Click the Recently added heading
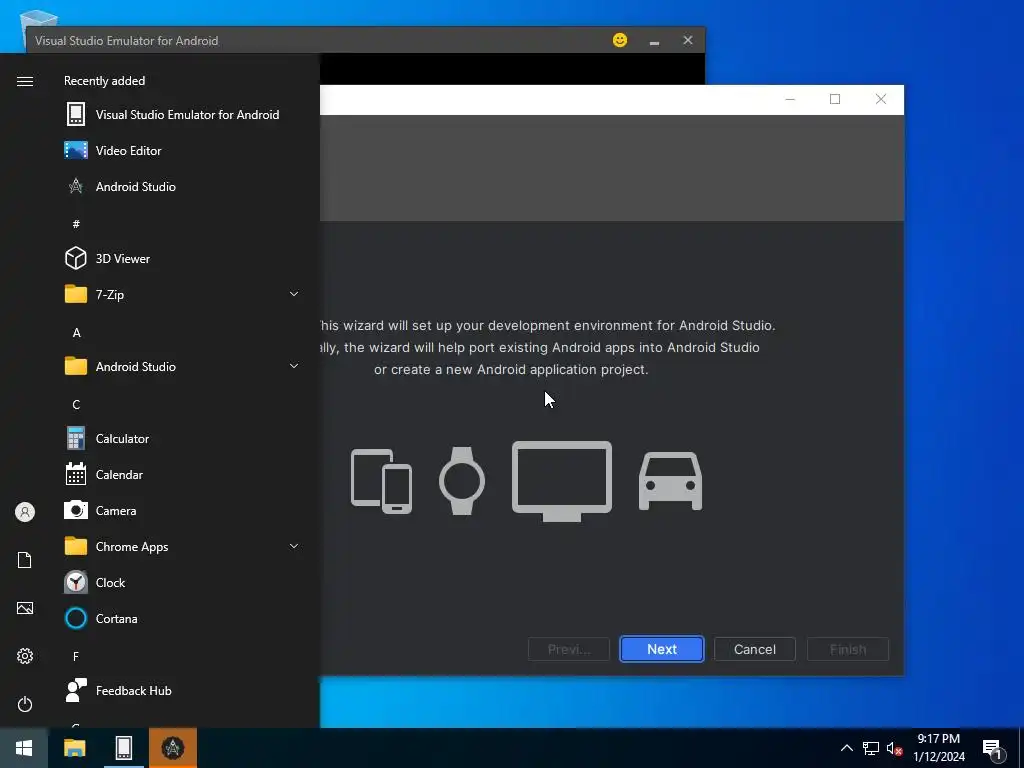Viewport: 1024px width, 768px height. [104, 81]
